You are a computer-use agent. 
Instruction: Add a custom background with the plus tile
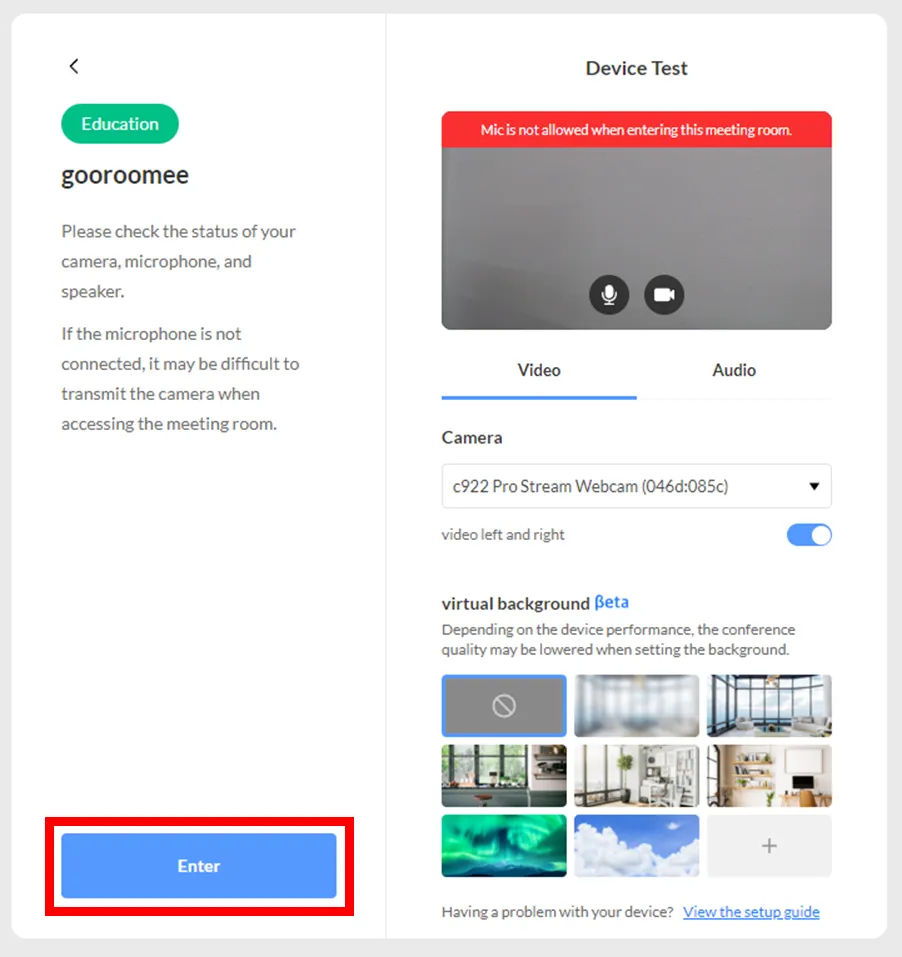click(x=769, y=845)
